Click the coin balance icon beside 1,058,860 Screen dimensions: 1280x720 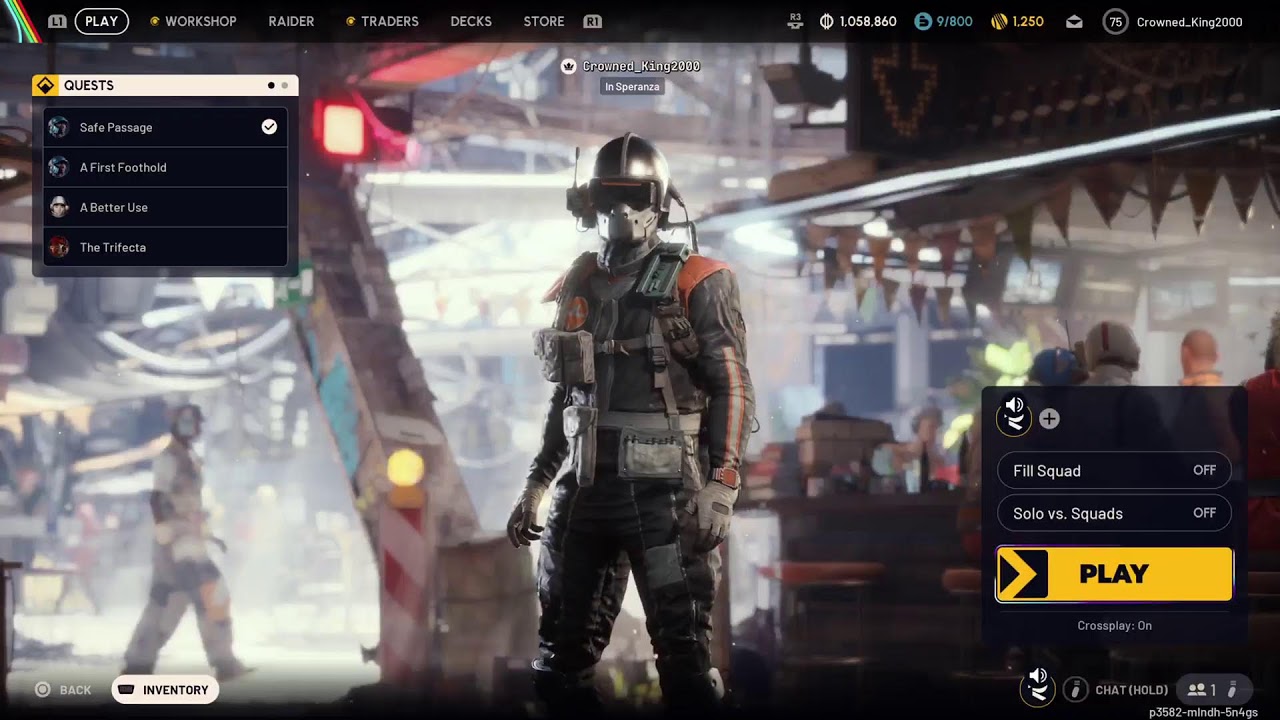coord(826,21)
